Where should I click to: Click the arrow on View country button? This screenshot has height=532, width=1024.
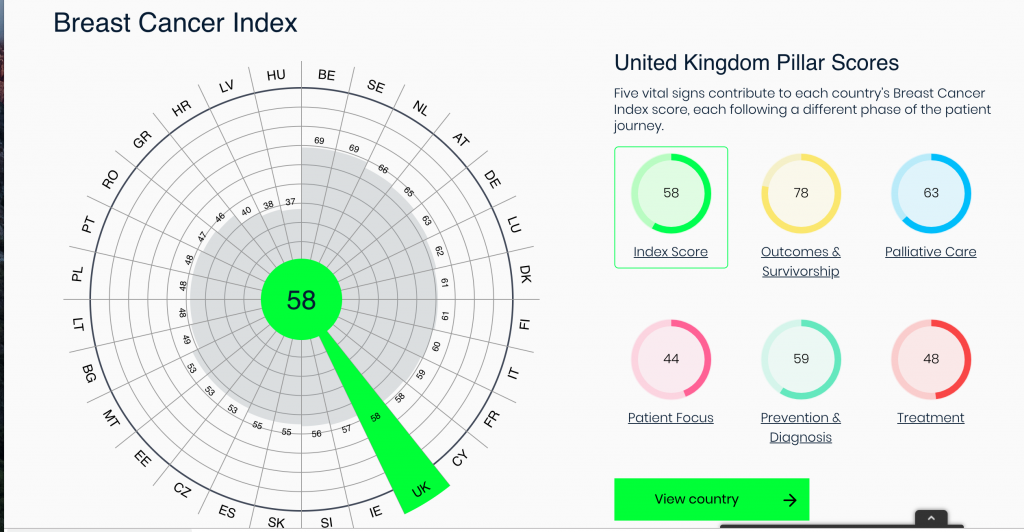(789, 500)
